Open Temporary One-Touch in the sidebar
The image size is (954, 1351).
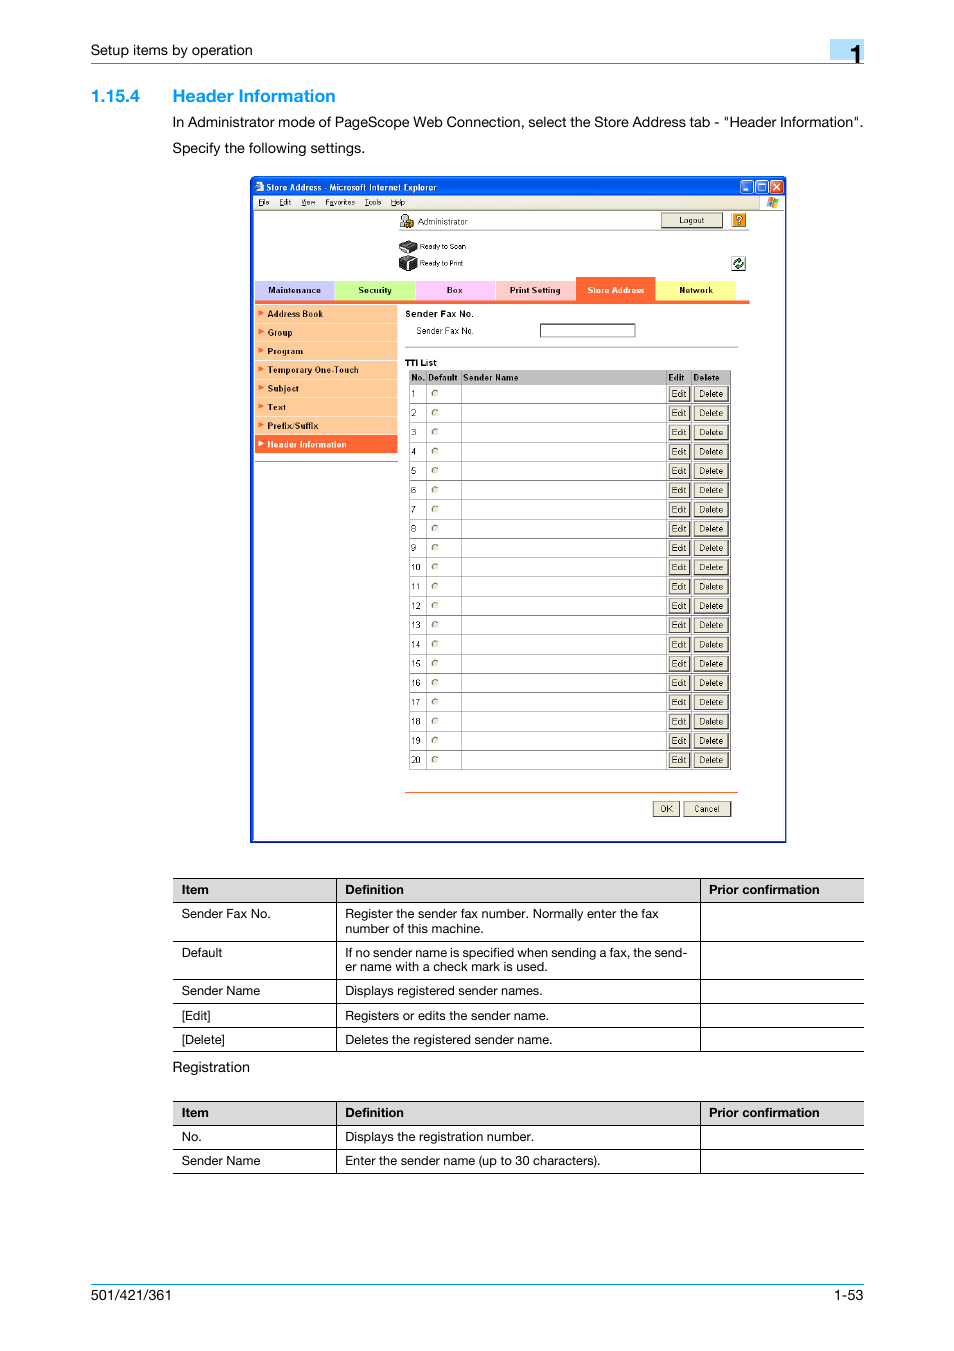click(326, 370)
